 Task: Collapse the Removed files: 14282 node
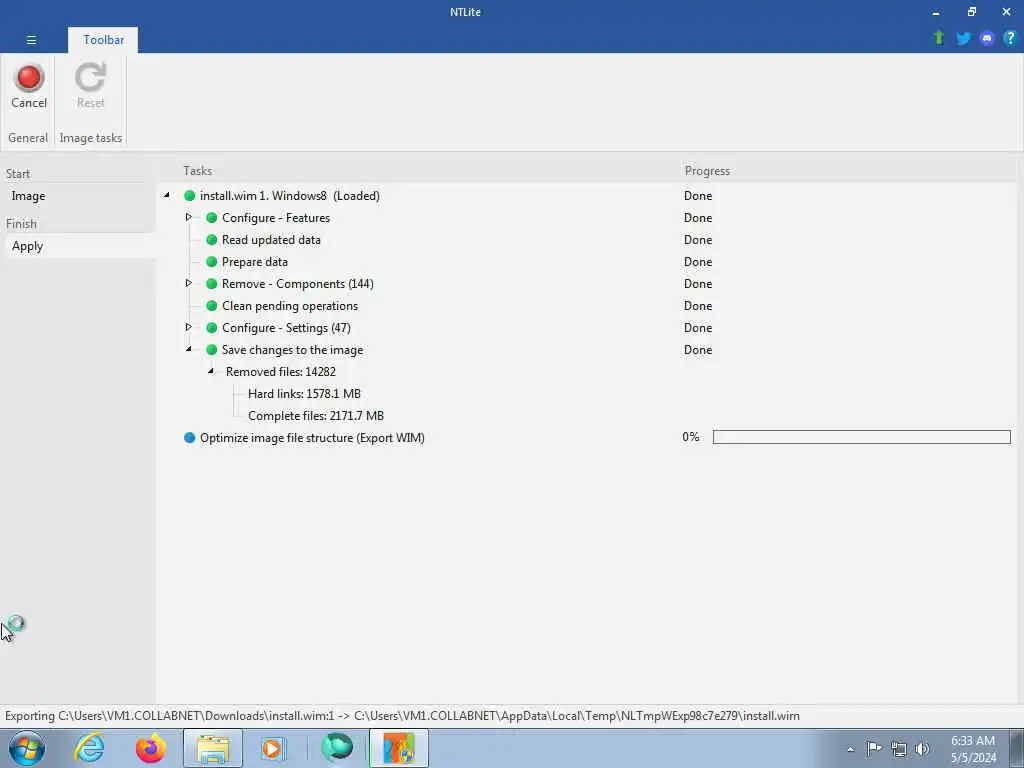(x=211, y=371)
